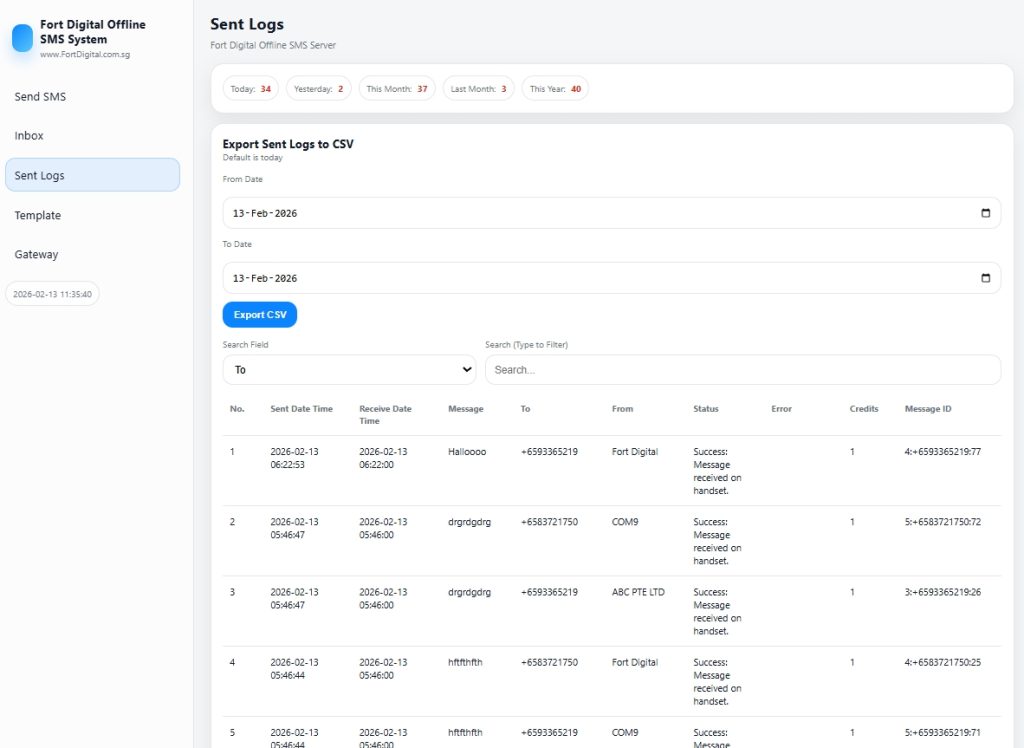The image size is (1024, 748).
Task: Navigate to Gateway in sidebar
Action: click(36, 255)
